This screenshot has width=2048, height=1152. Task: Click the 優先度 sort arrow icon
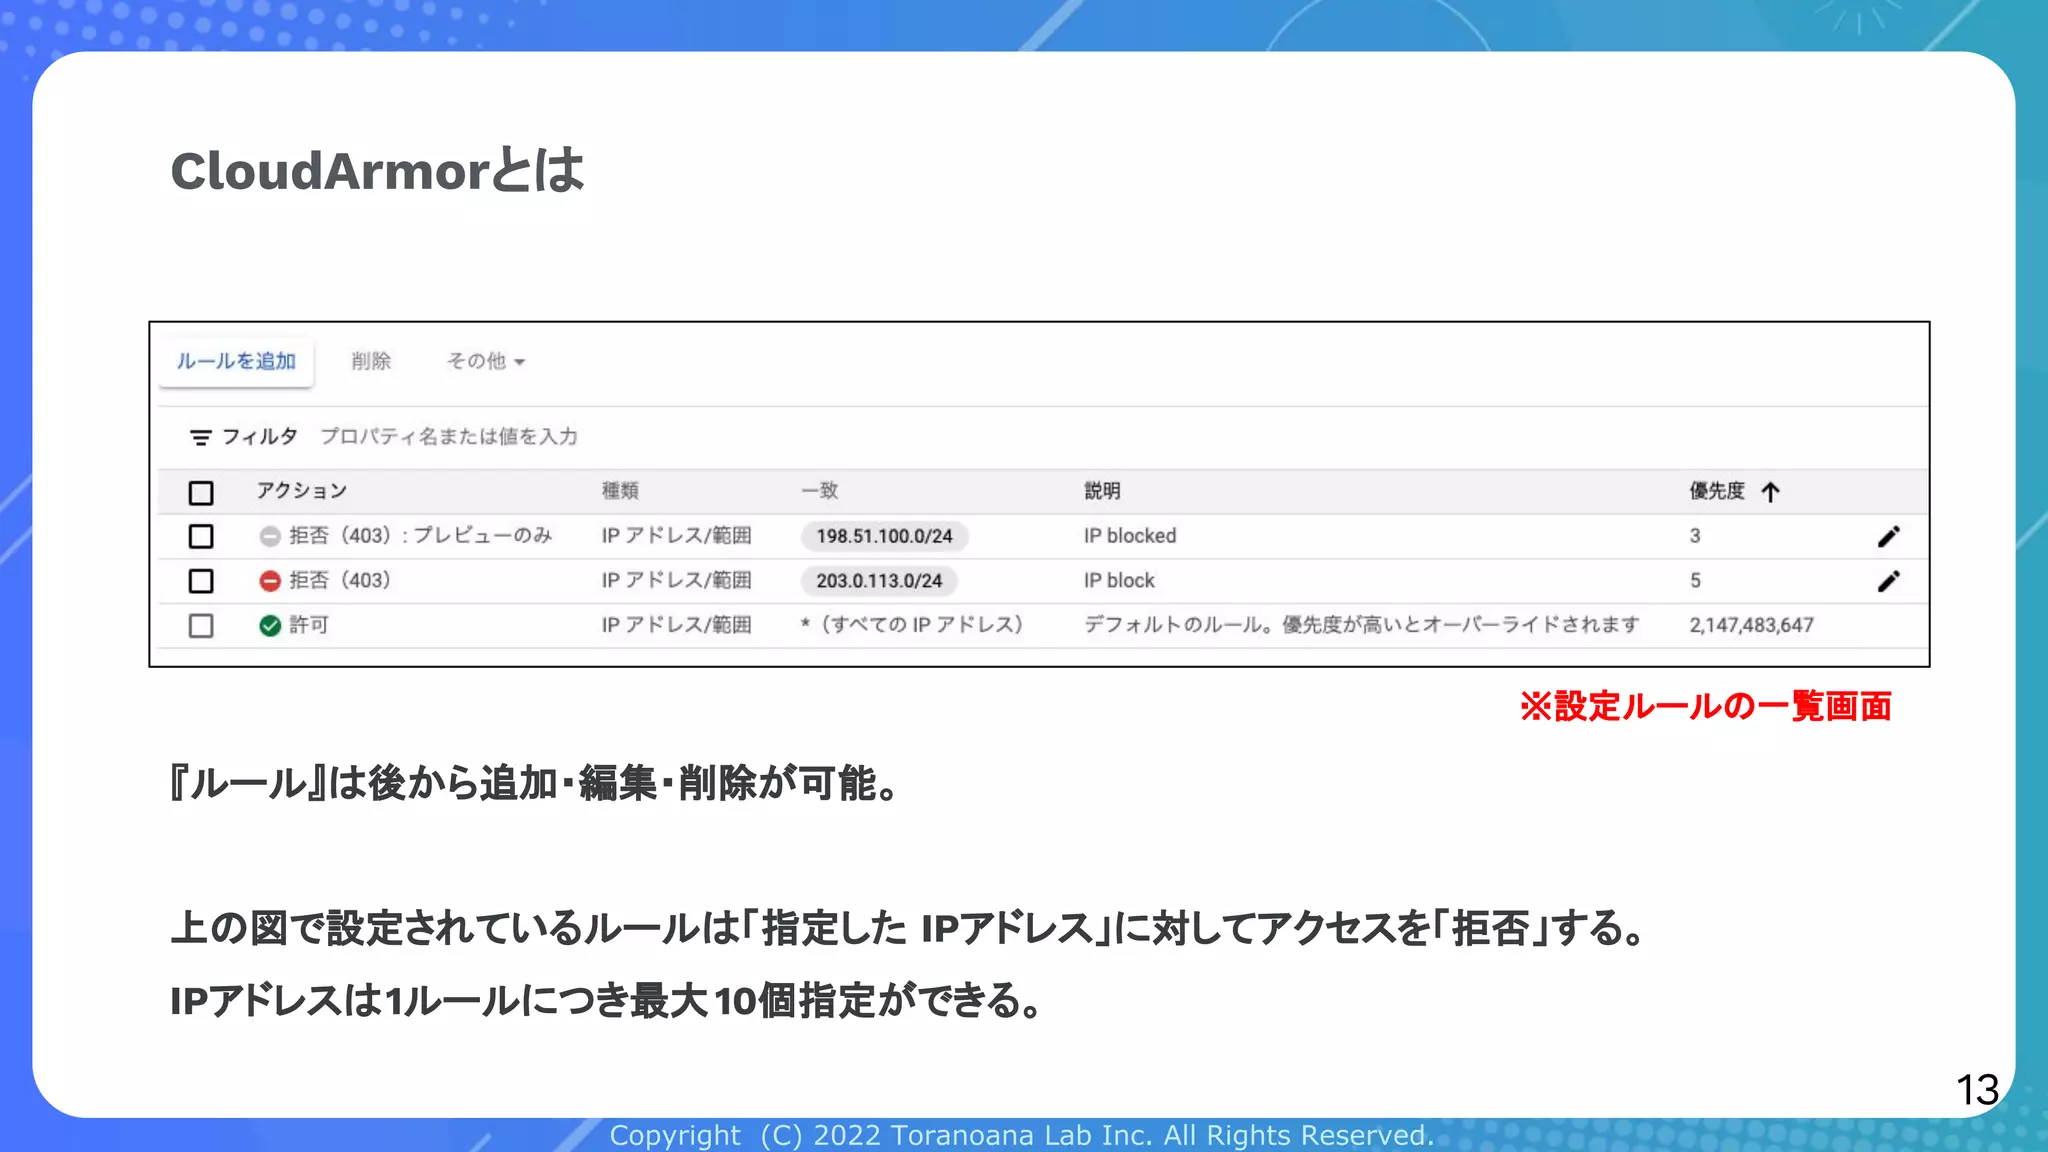click(1771, 492)
